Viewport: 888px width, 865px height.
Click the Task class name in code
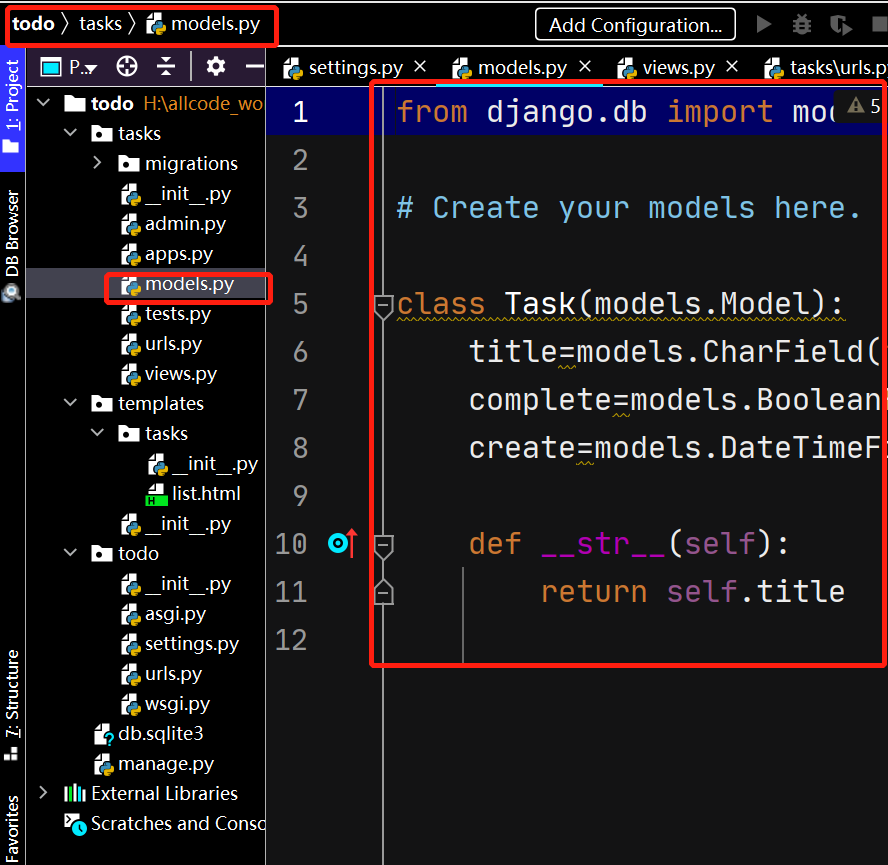click(540, 304)
